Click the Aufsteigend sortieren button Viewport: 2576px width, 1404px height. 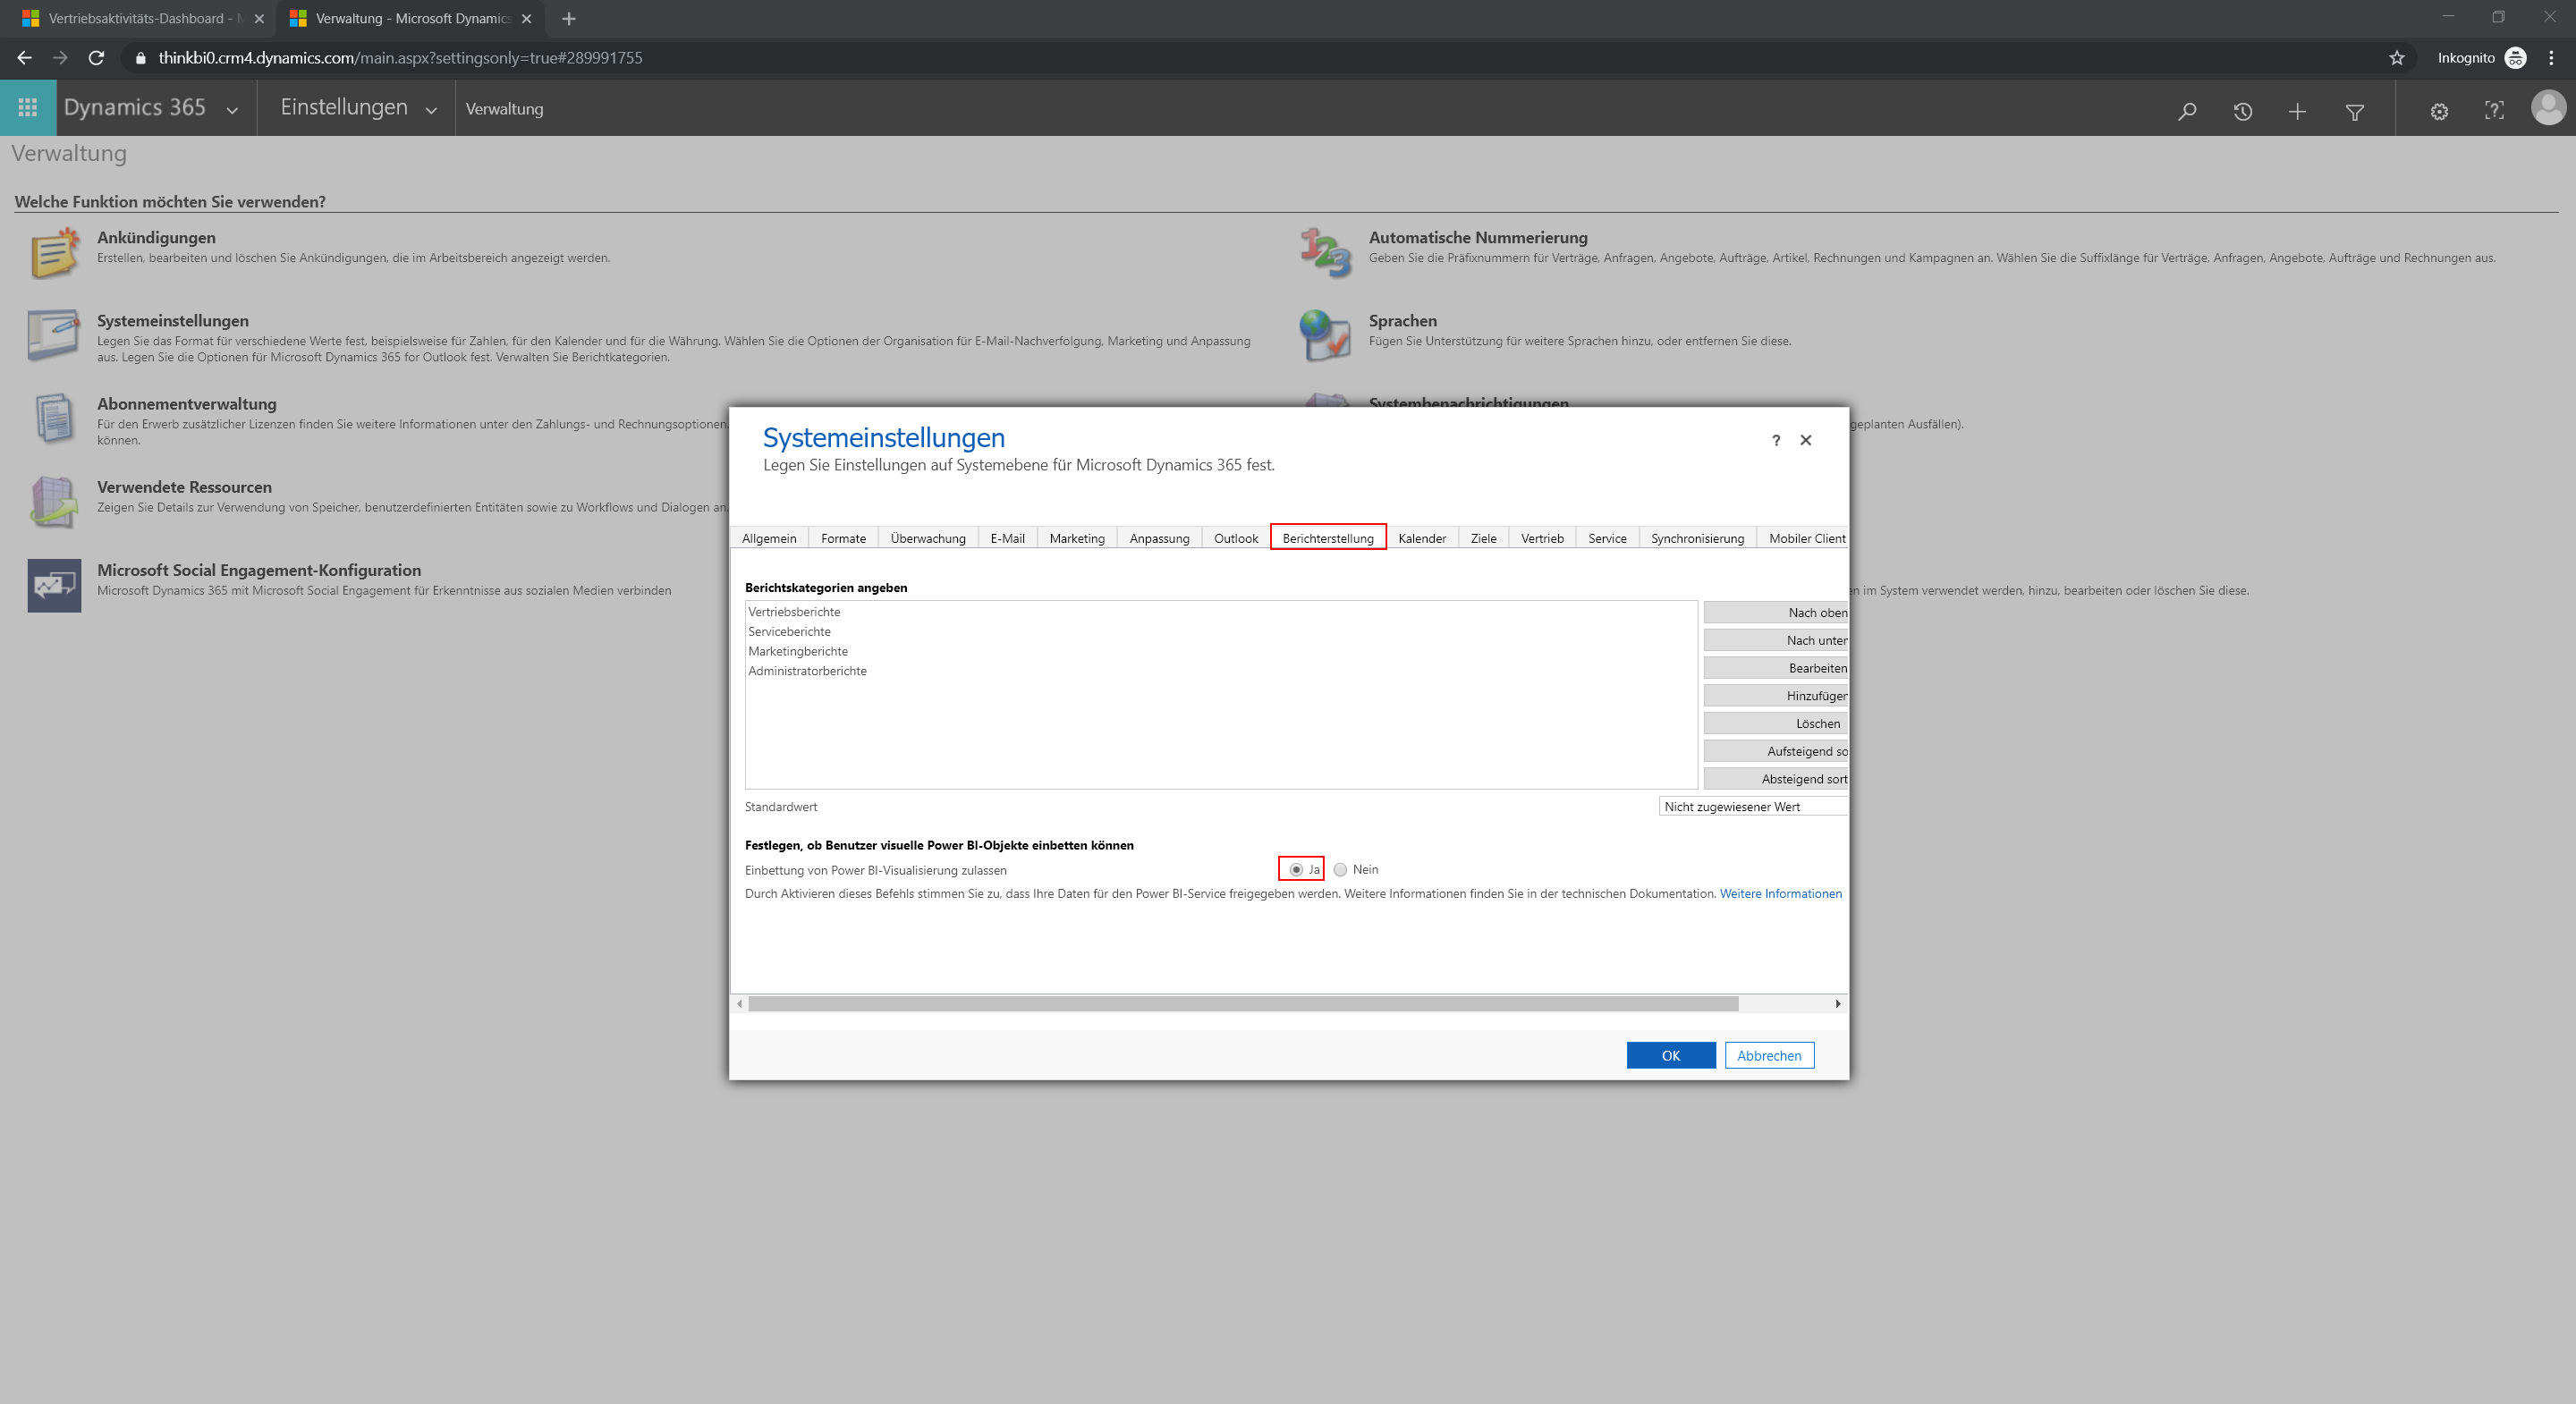1776,751
